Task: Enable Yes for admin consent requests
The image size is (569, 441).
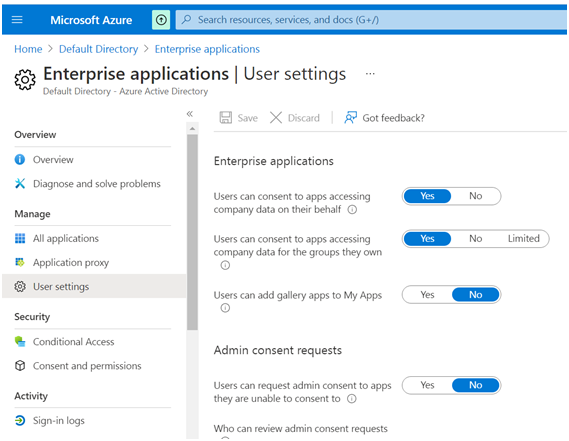Action: (x=427, y=385)
